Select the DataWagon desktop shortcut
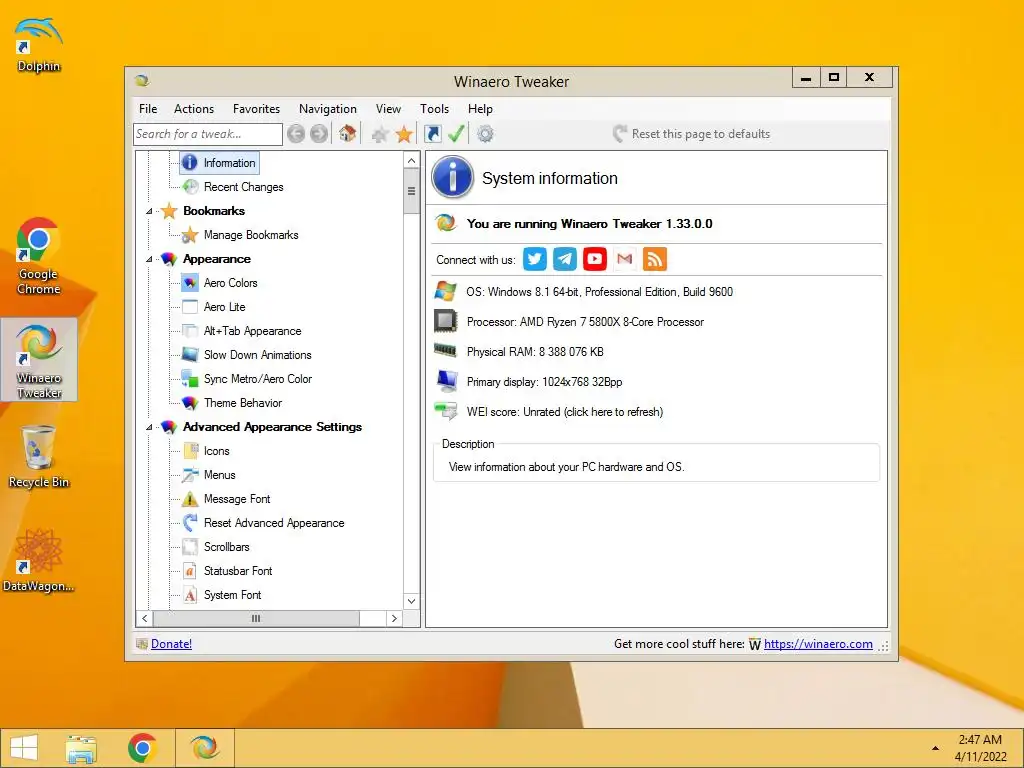 coord(39,560)
